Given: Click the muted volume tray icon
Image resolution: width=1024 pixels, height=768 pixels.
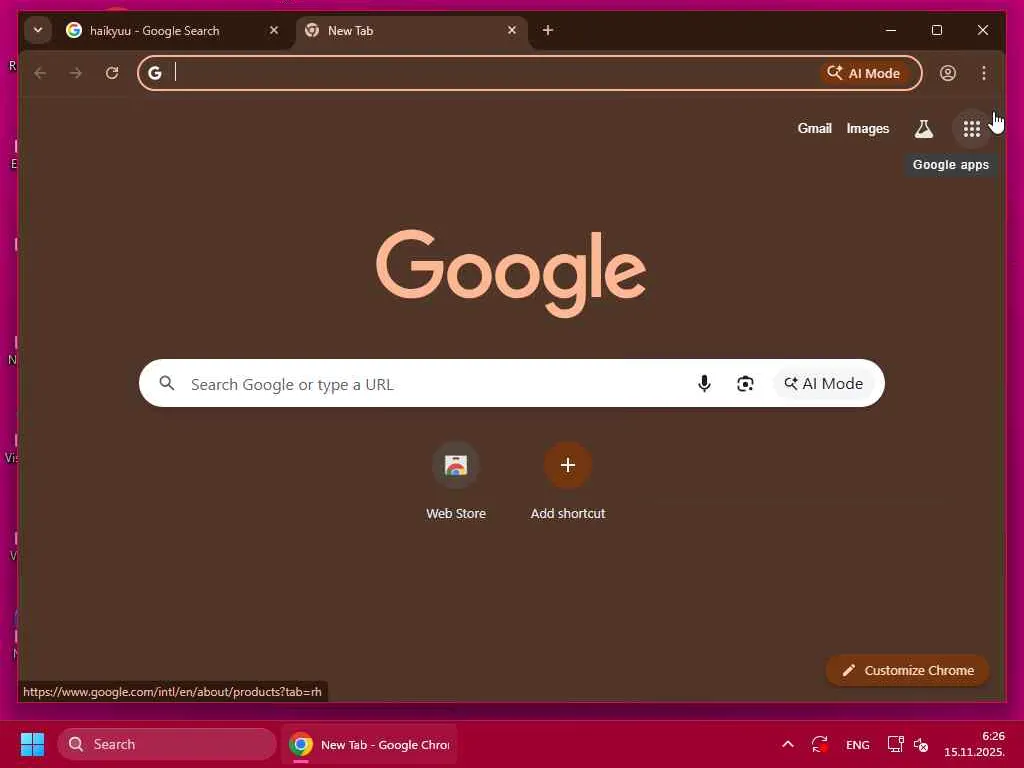Looking at the screenshot, I should pyautogui.click(x=921, y=744).
